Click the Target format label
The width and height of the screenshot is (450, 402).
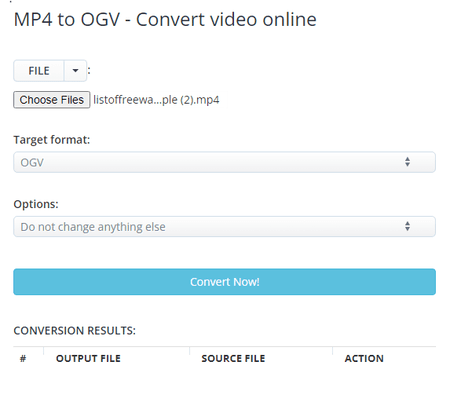(x=52, y=140)
